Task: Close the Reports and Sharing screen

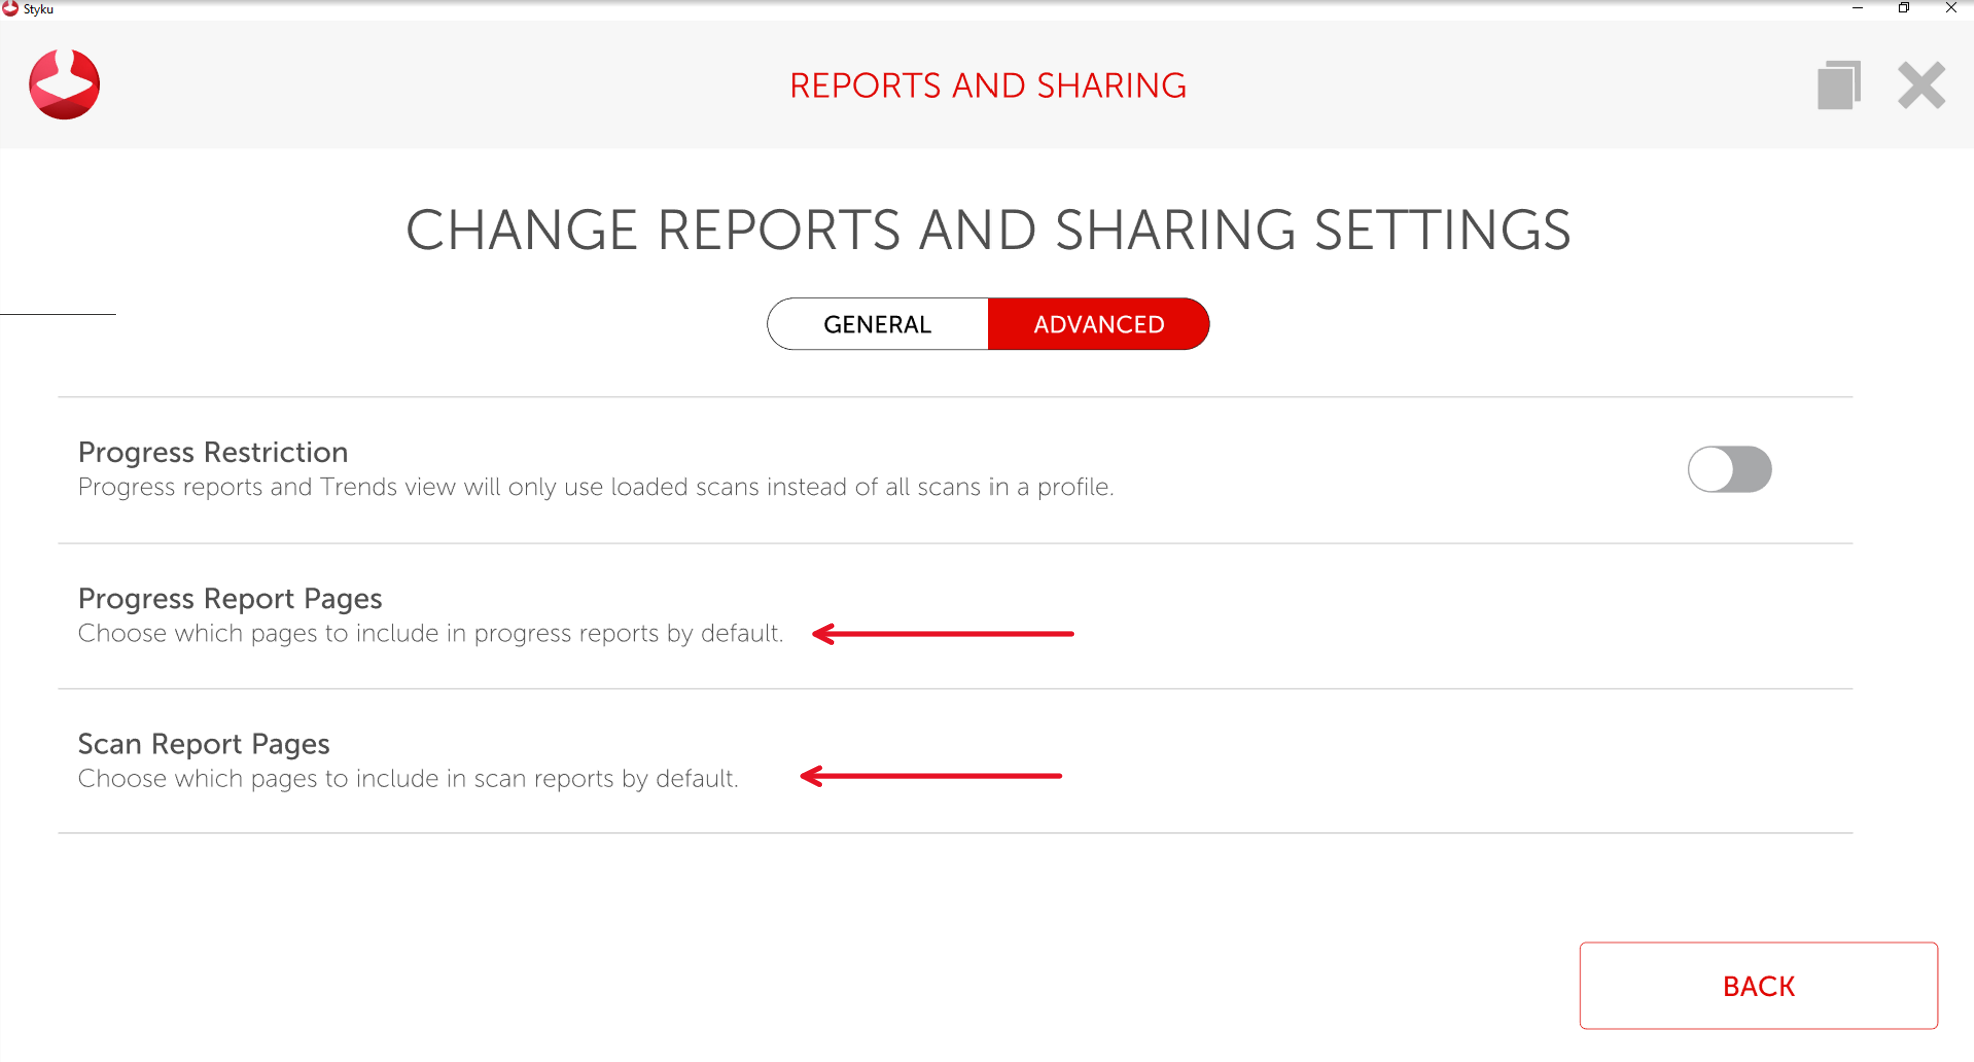Action: point(1920,85)
